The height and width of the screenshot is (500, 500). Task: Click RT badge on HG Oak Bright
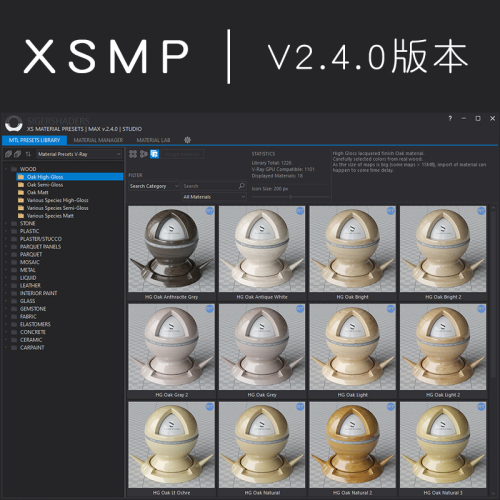coord(391,211)
